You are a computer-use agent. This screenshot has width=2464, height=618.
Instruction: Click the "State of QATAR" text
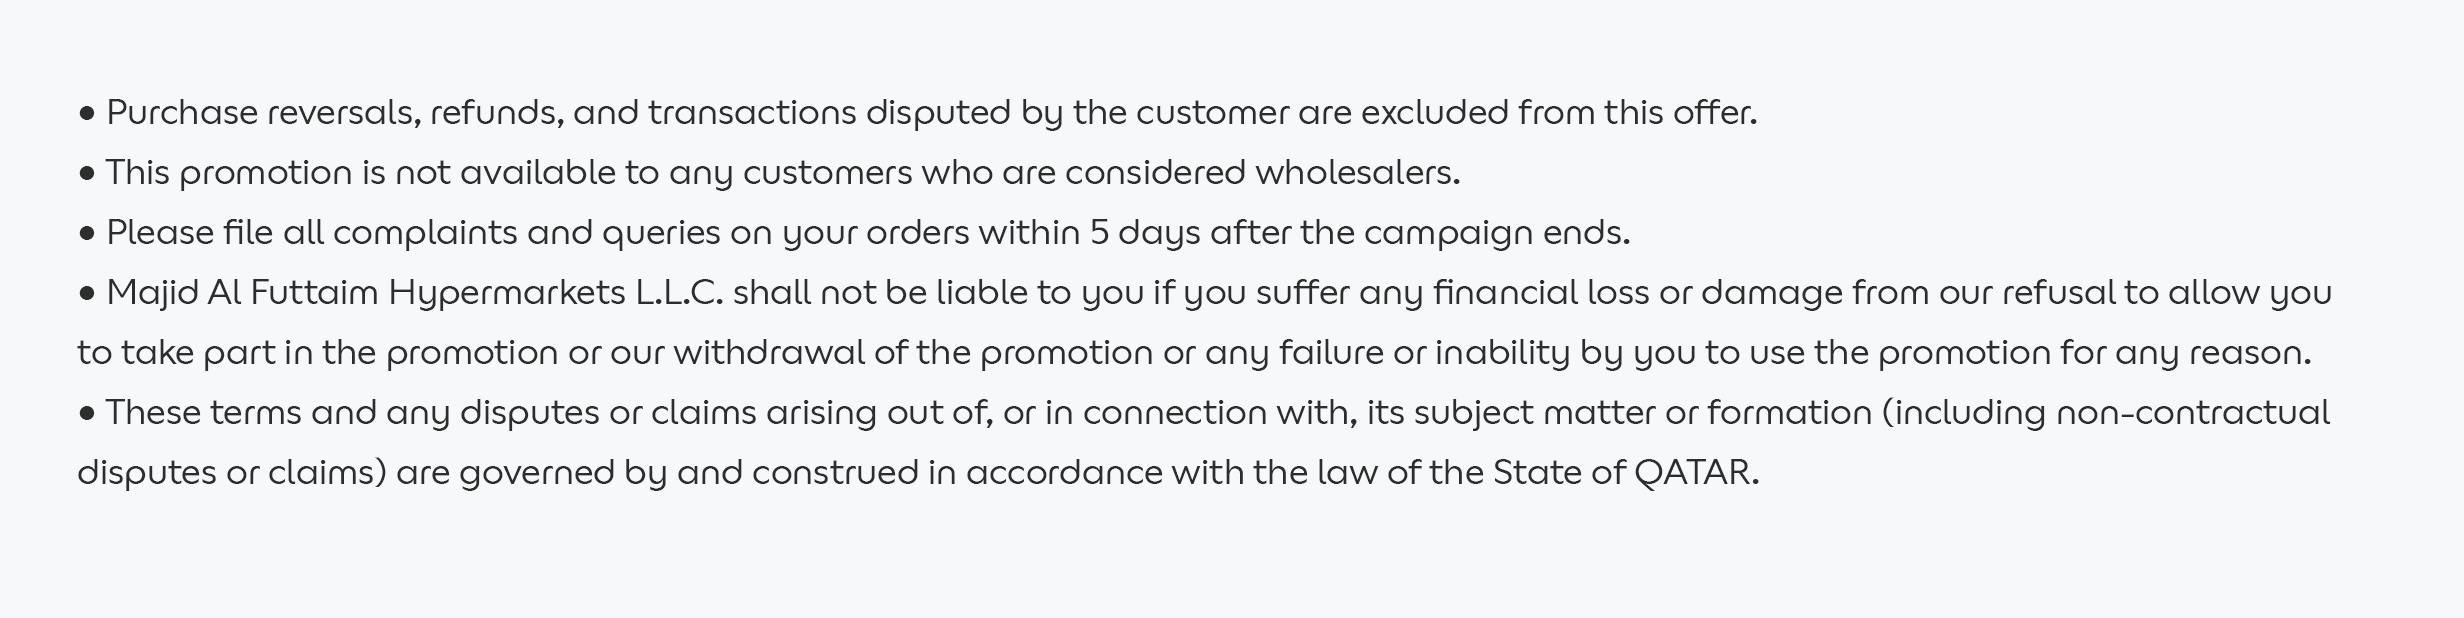coord(1624,473)
